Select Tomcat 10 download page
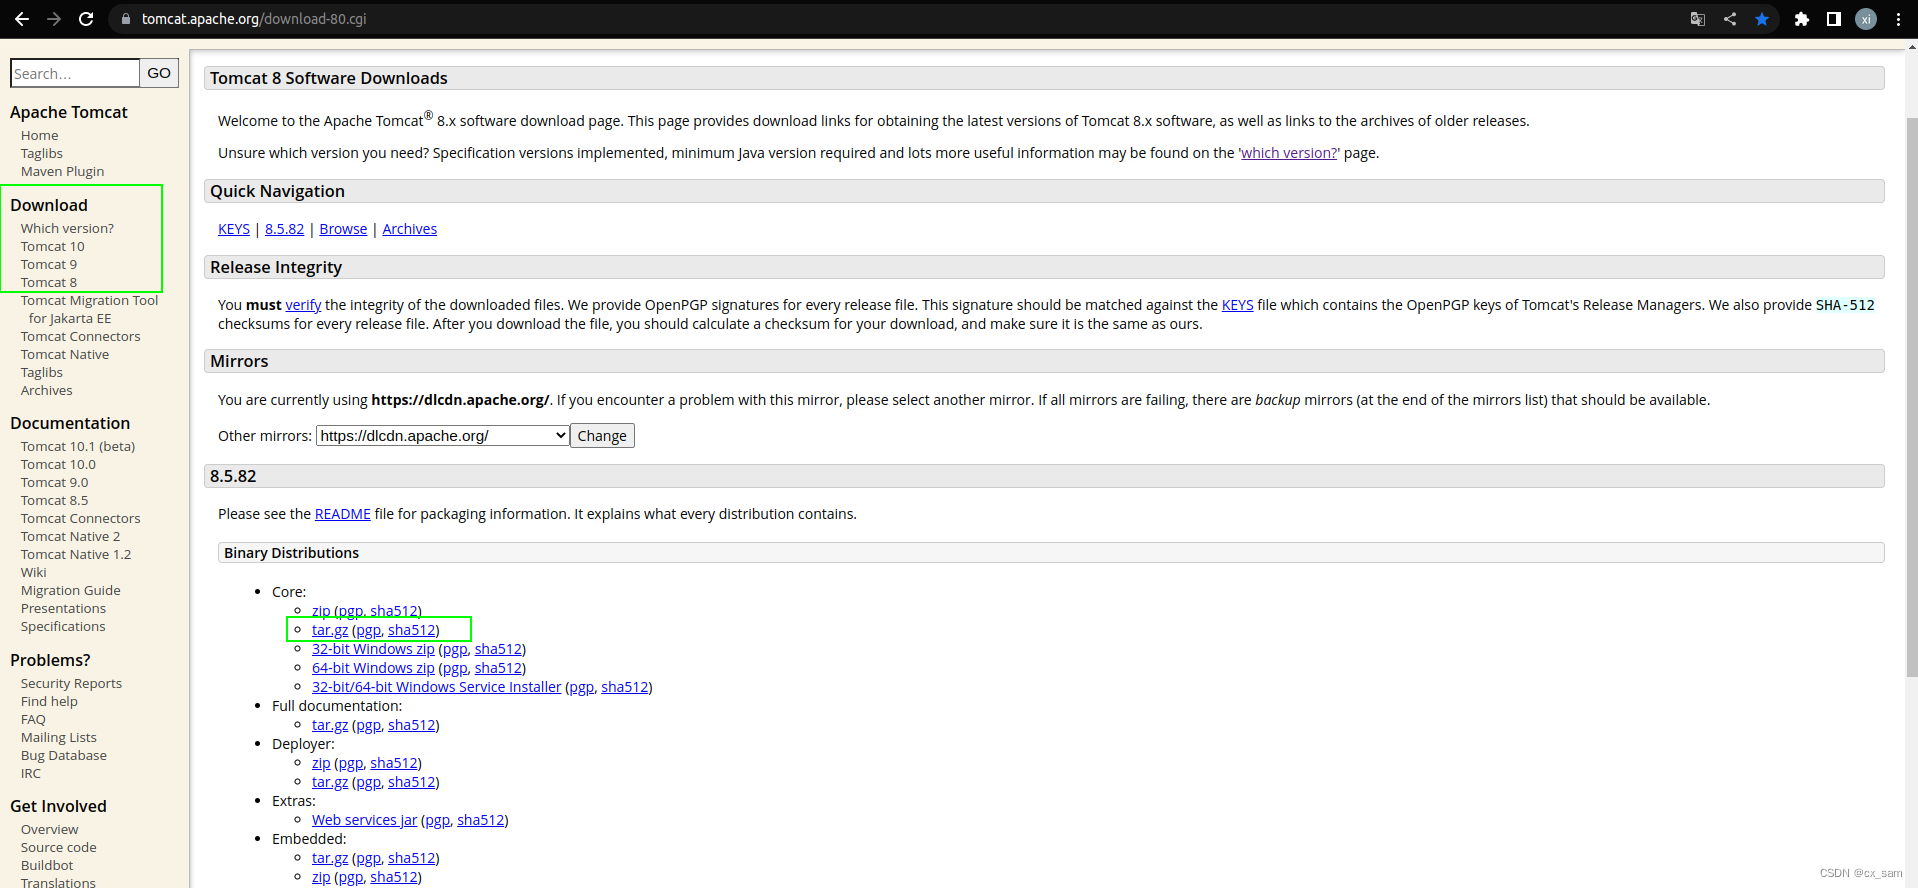 pos(53,246)
